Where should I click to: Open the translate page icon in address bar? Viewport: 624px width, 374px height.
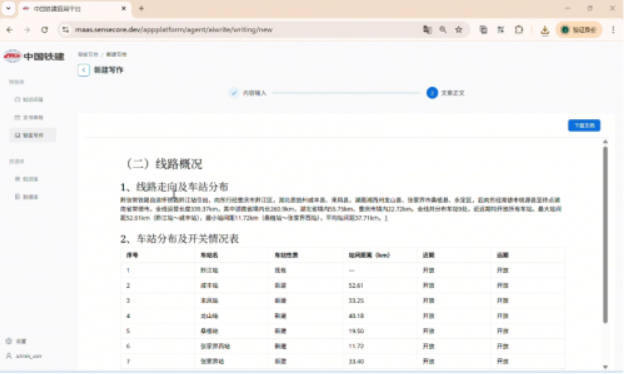[x=427, y=29]
